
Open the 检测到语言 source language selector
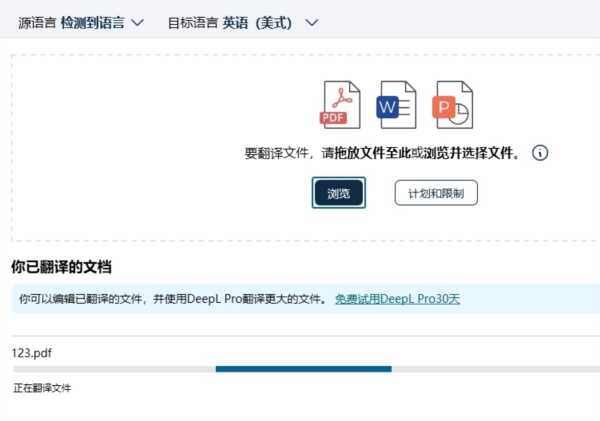point(93,22)
